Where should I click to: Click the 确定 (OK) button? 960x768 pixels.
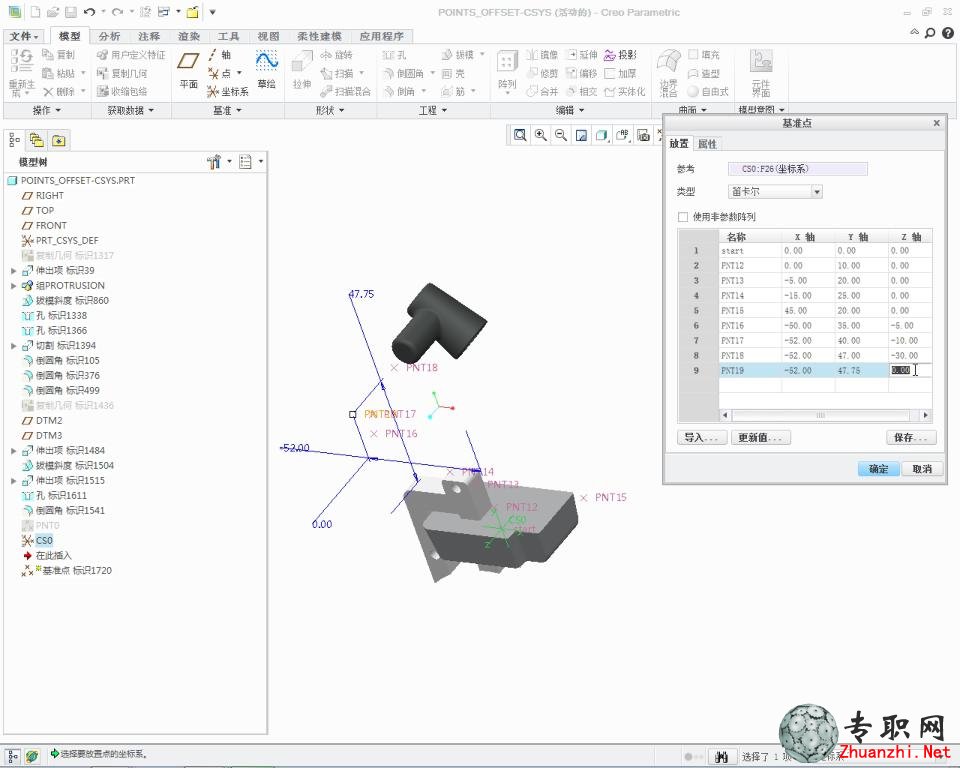pos(879,469)
